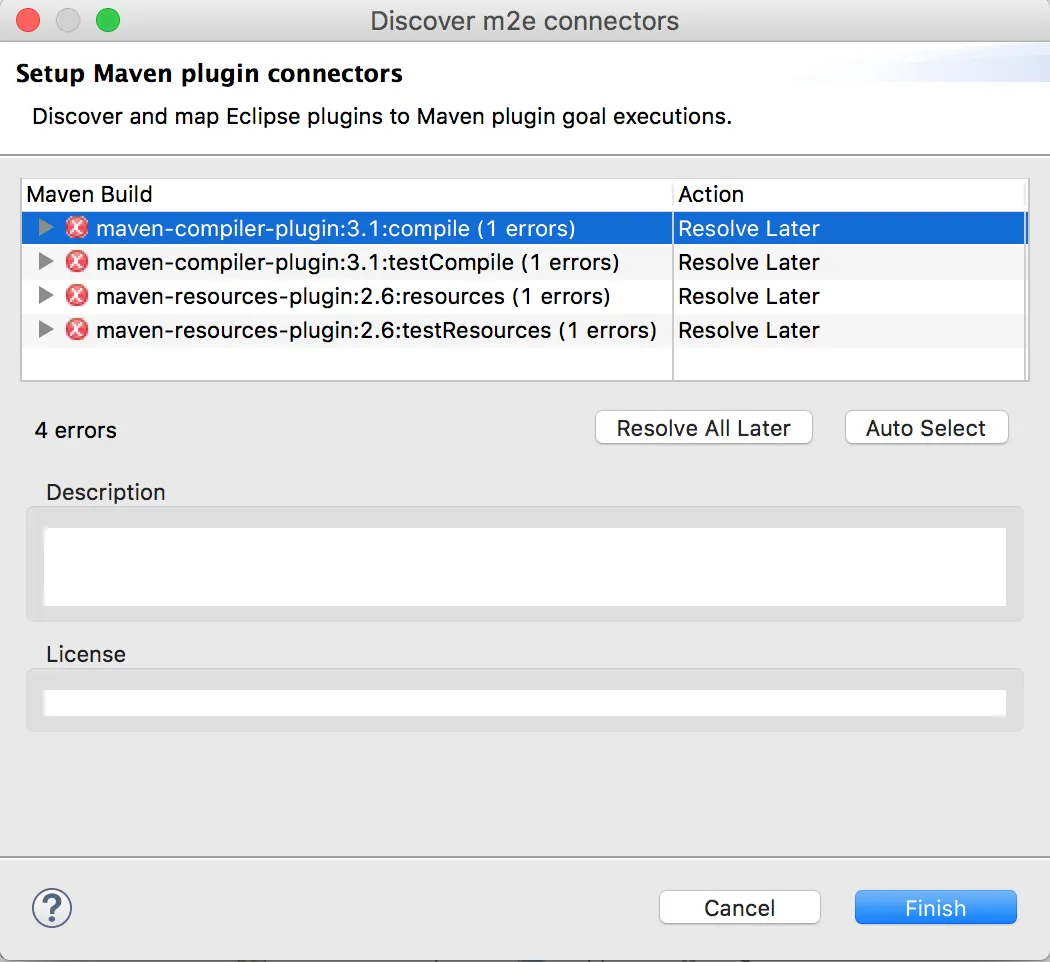This screenshot has height=962, width=1050.
Task: Click error icon for testCompile row
Action: point(77,262)
